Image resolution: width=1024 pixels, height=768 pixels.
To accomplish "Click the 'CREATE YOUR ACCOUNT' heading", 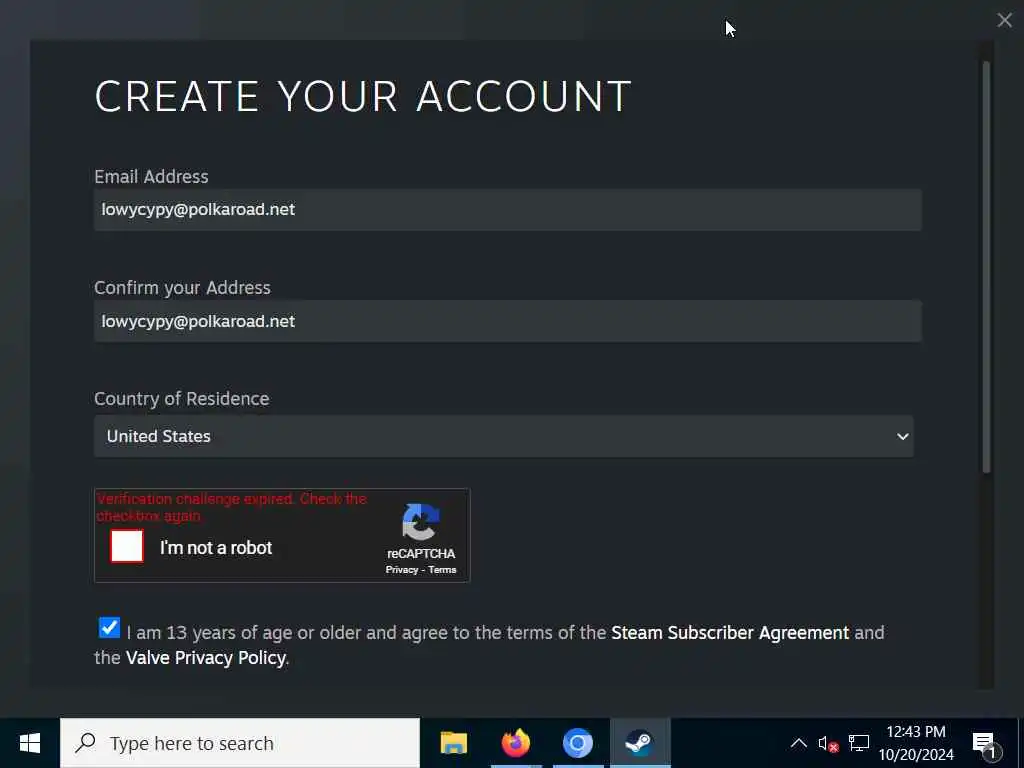I will click(363, 97).
